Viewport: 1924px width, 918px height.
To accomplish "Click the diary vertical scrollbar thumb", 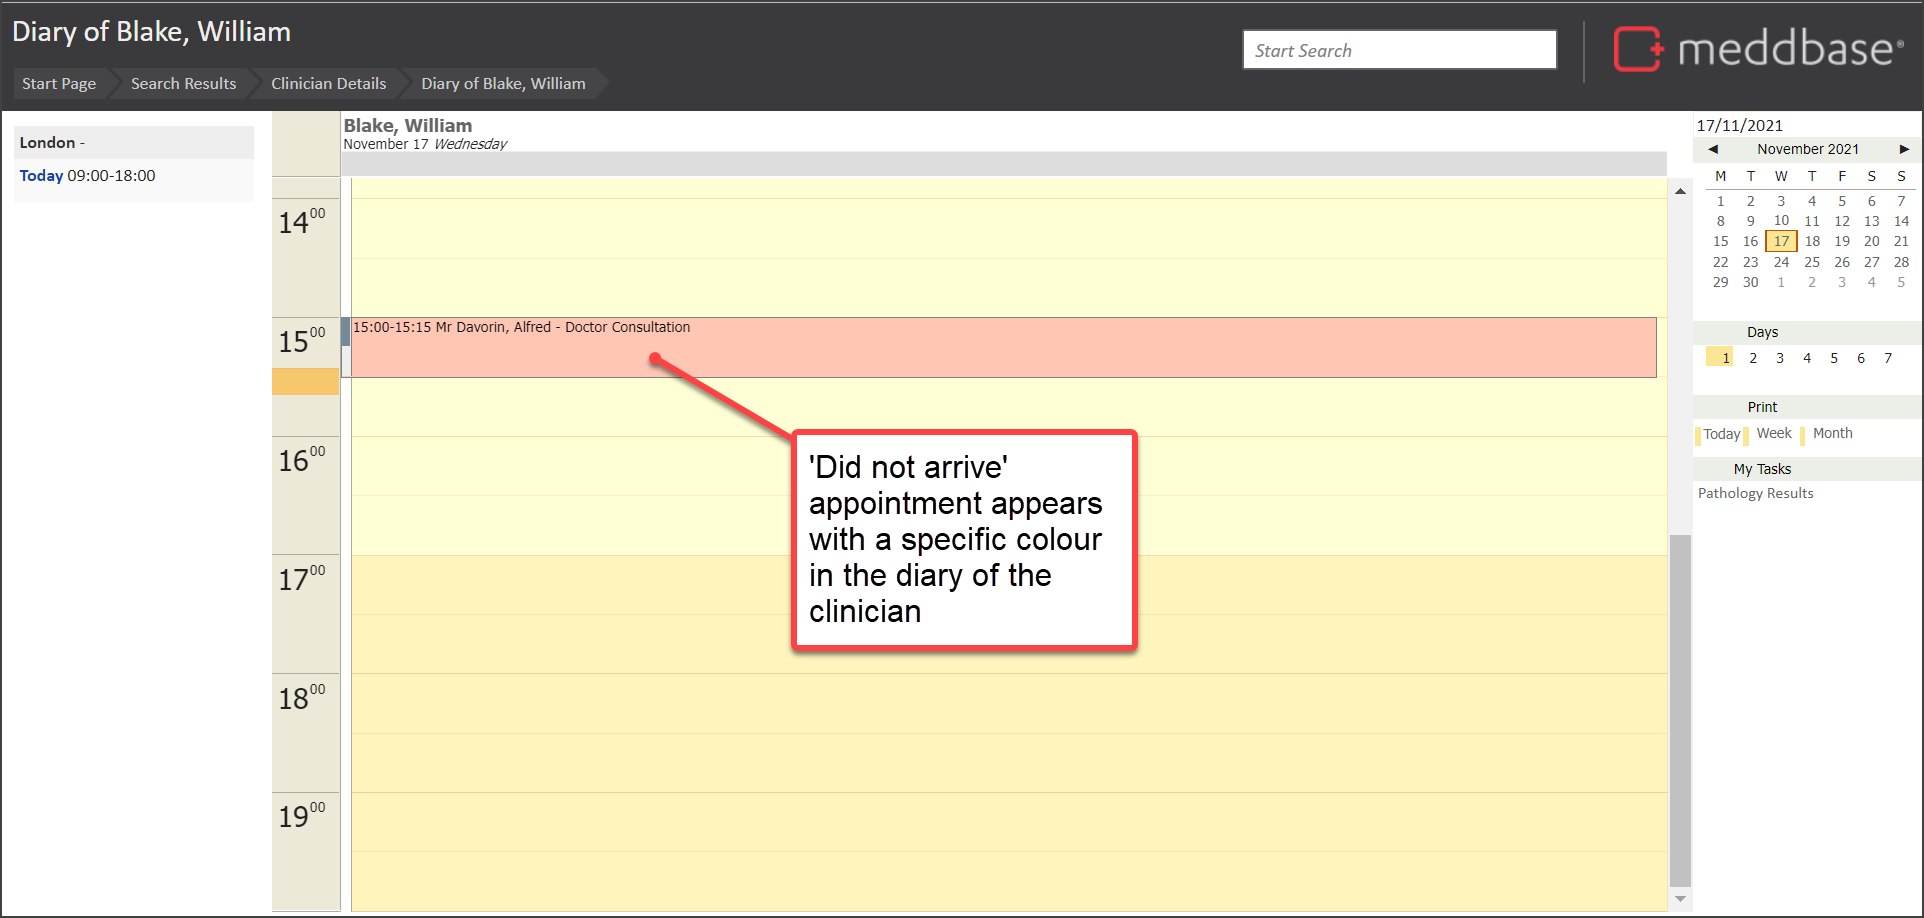I will pyautogui.click(x=1680, y=710).
